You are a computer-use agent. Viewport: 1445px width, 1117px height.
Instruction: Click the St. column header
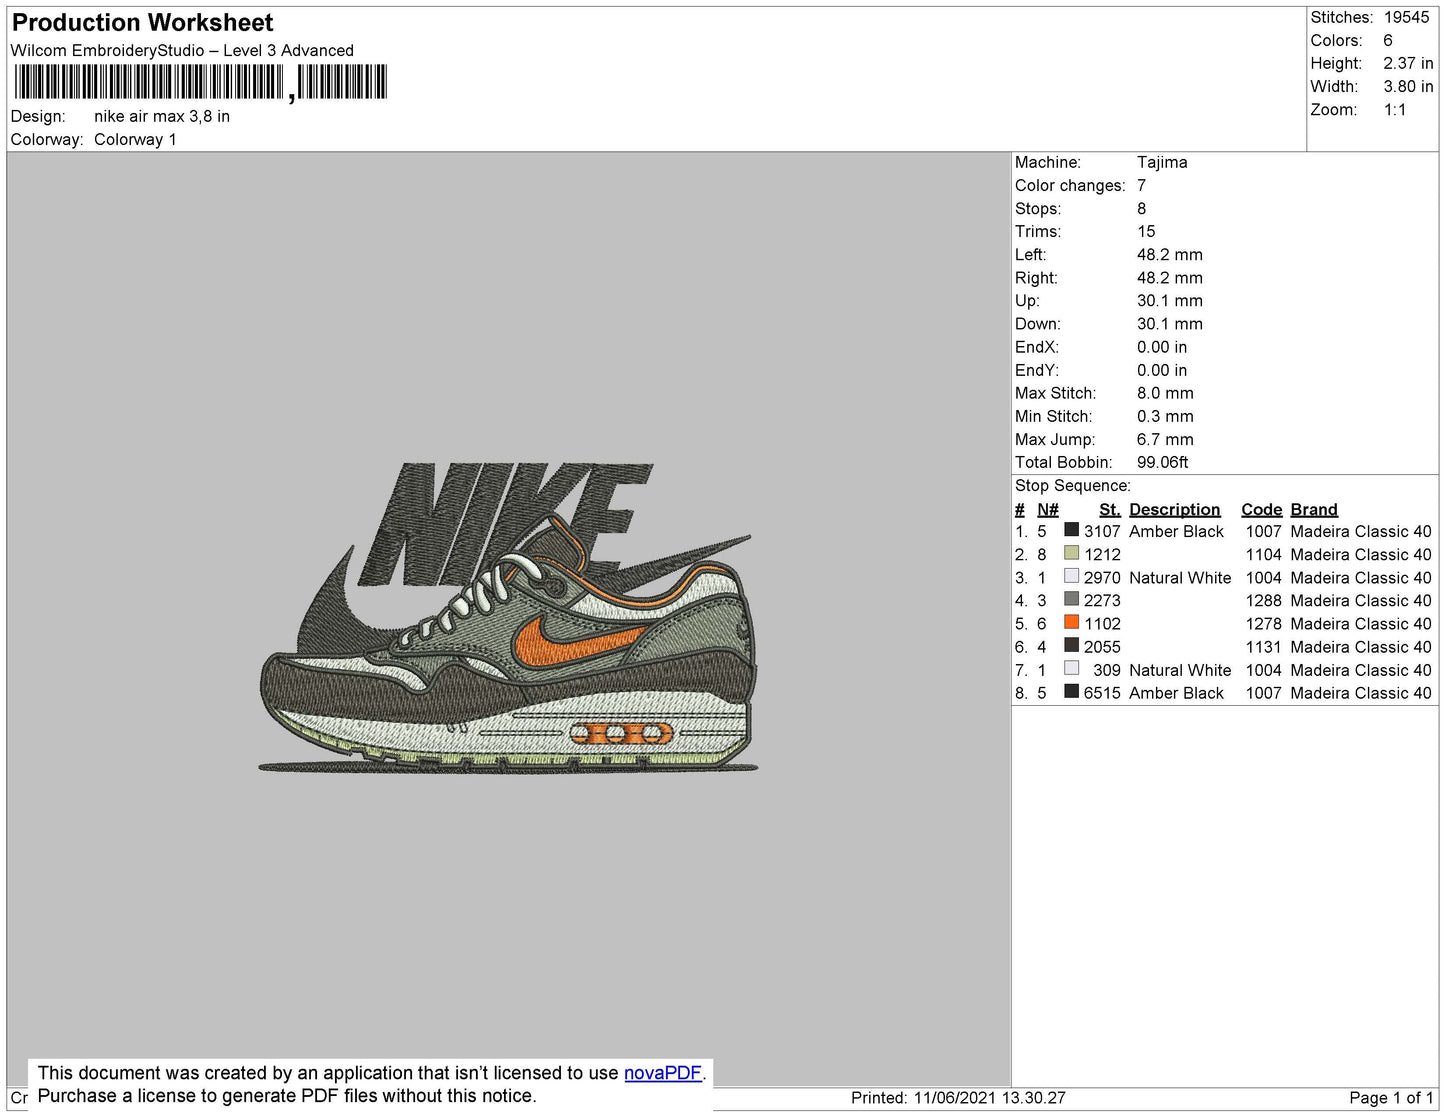[1110, 509]
